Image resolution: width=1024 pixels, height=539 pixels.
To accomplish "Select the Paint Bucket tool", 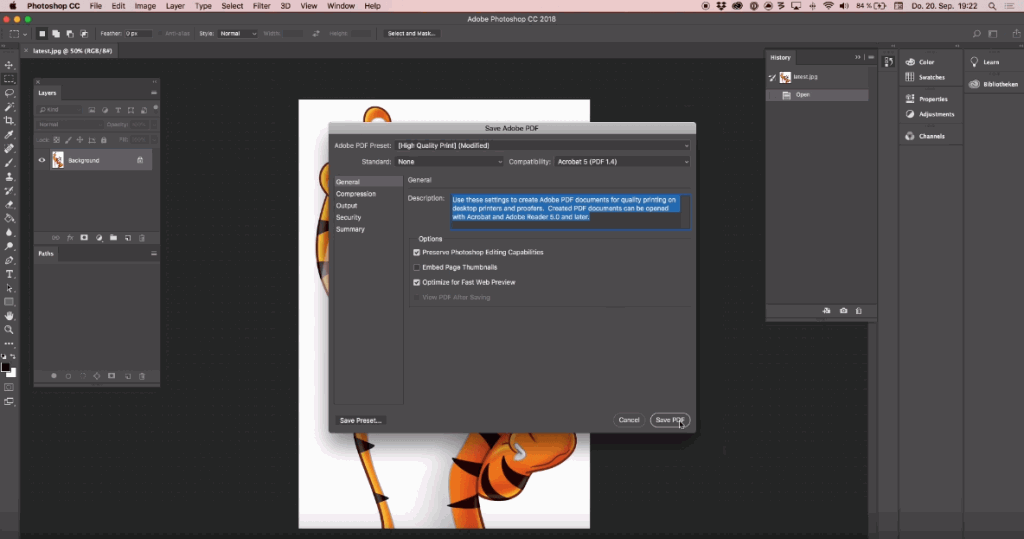I will pyautogui.click(x=9, y=218).
